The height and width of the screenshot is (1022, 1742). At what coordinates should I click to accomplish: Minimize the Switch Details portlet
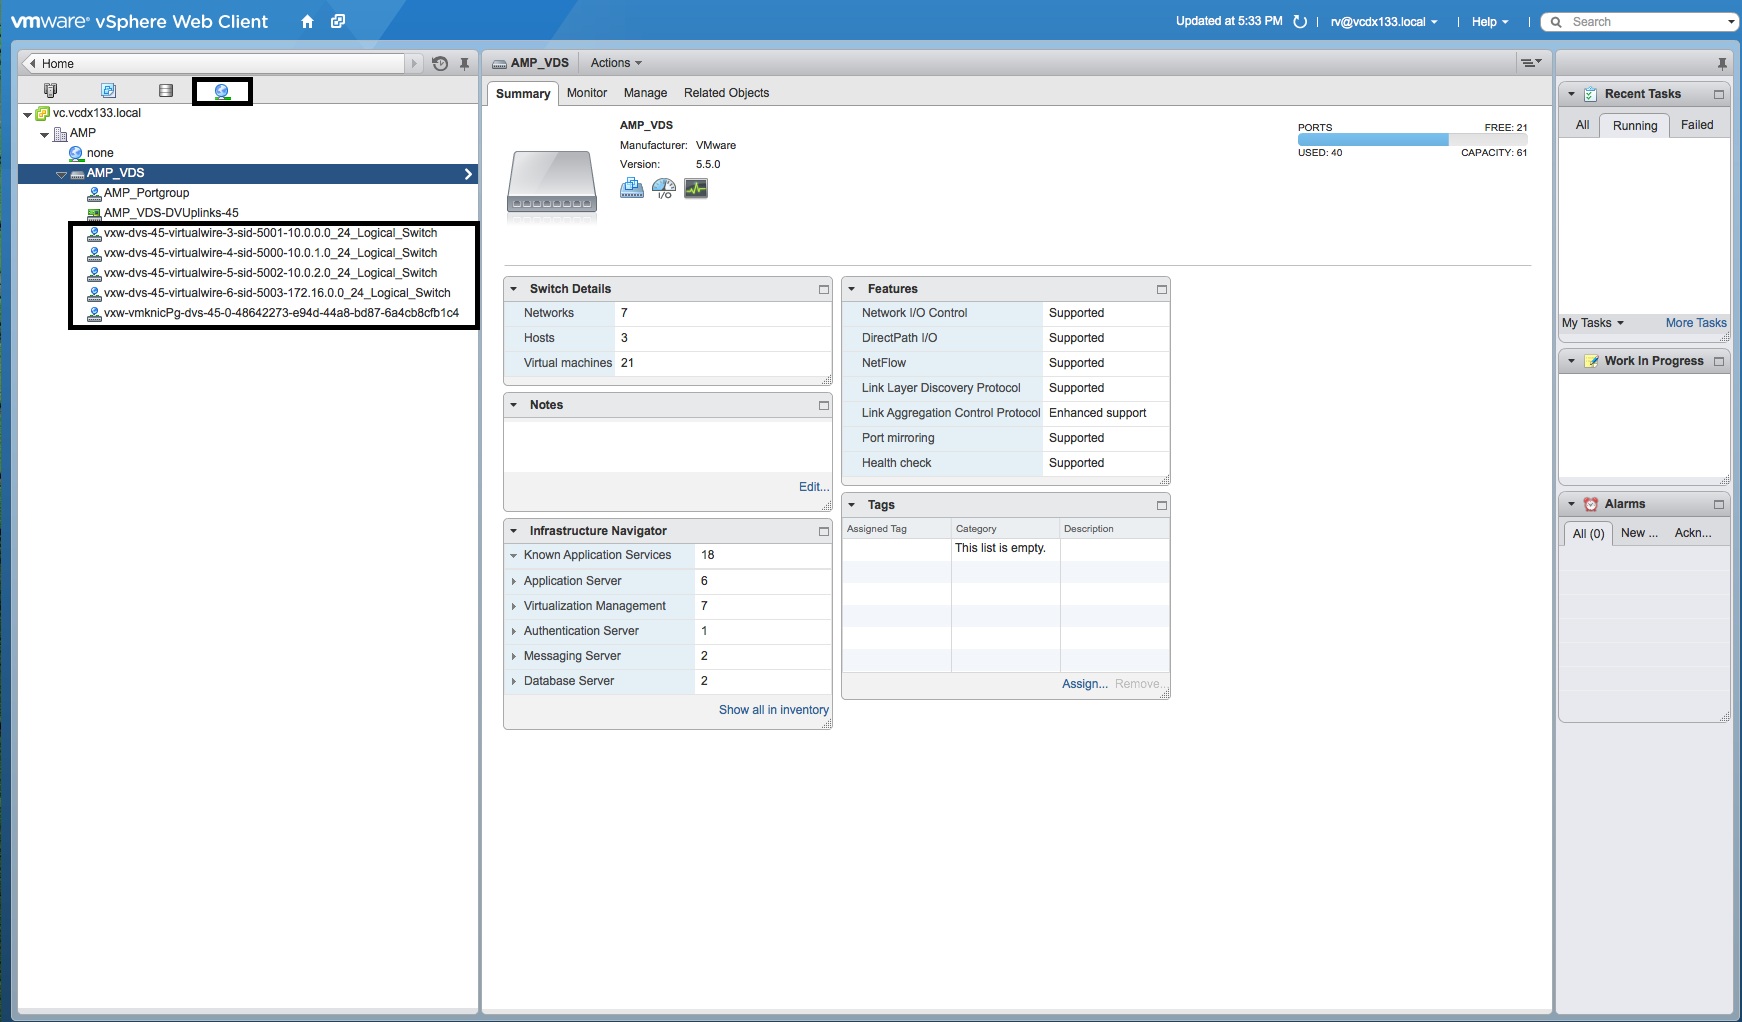pos(824,289)
